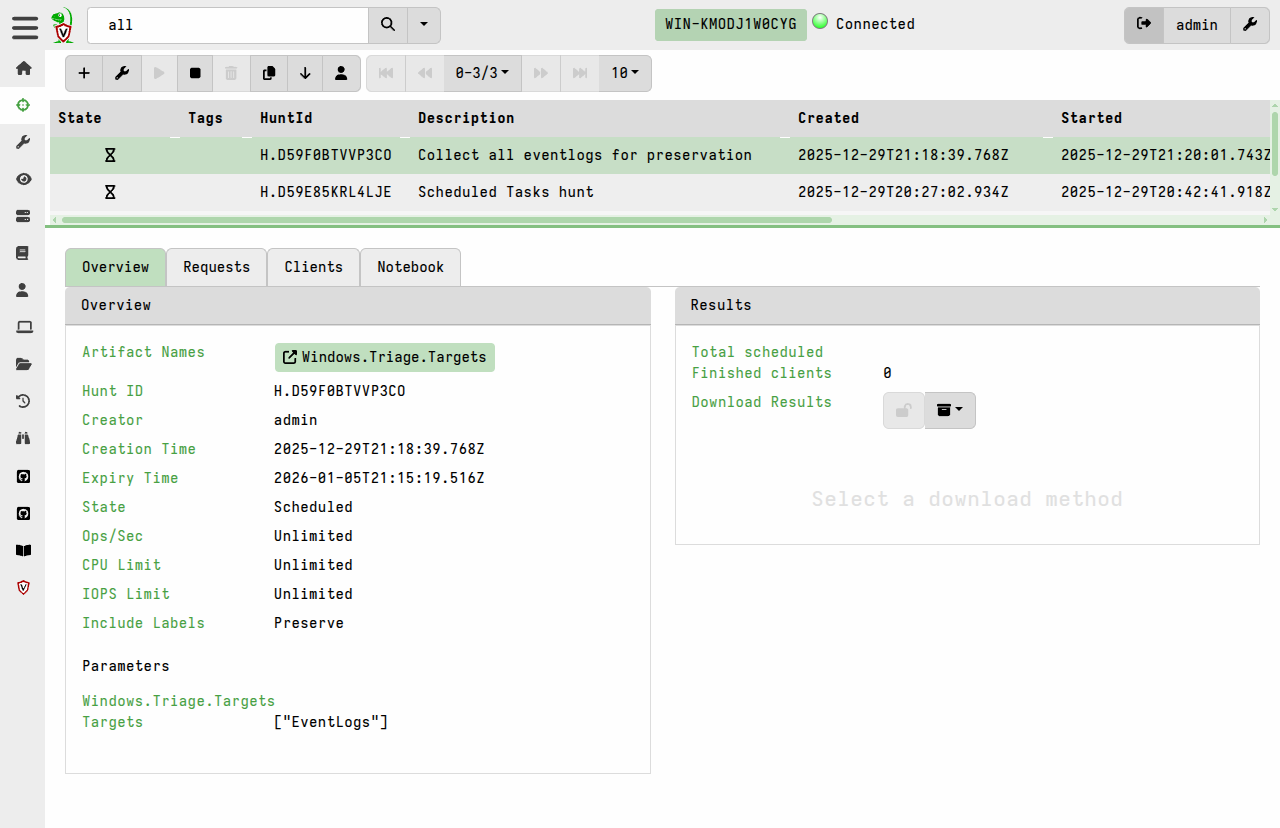Screen dimensions: 1280x828
Task: Toggle the hamburger menu to expand sidebar
Action: (x=25, y=26)
